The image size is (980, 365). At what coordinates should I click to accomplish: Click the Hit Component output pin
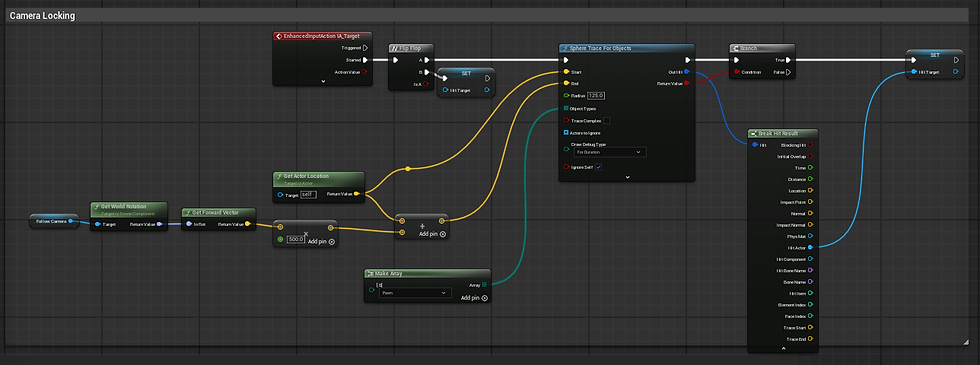point(811,259)
